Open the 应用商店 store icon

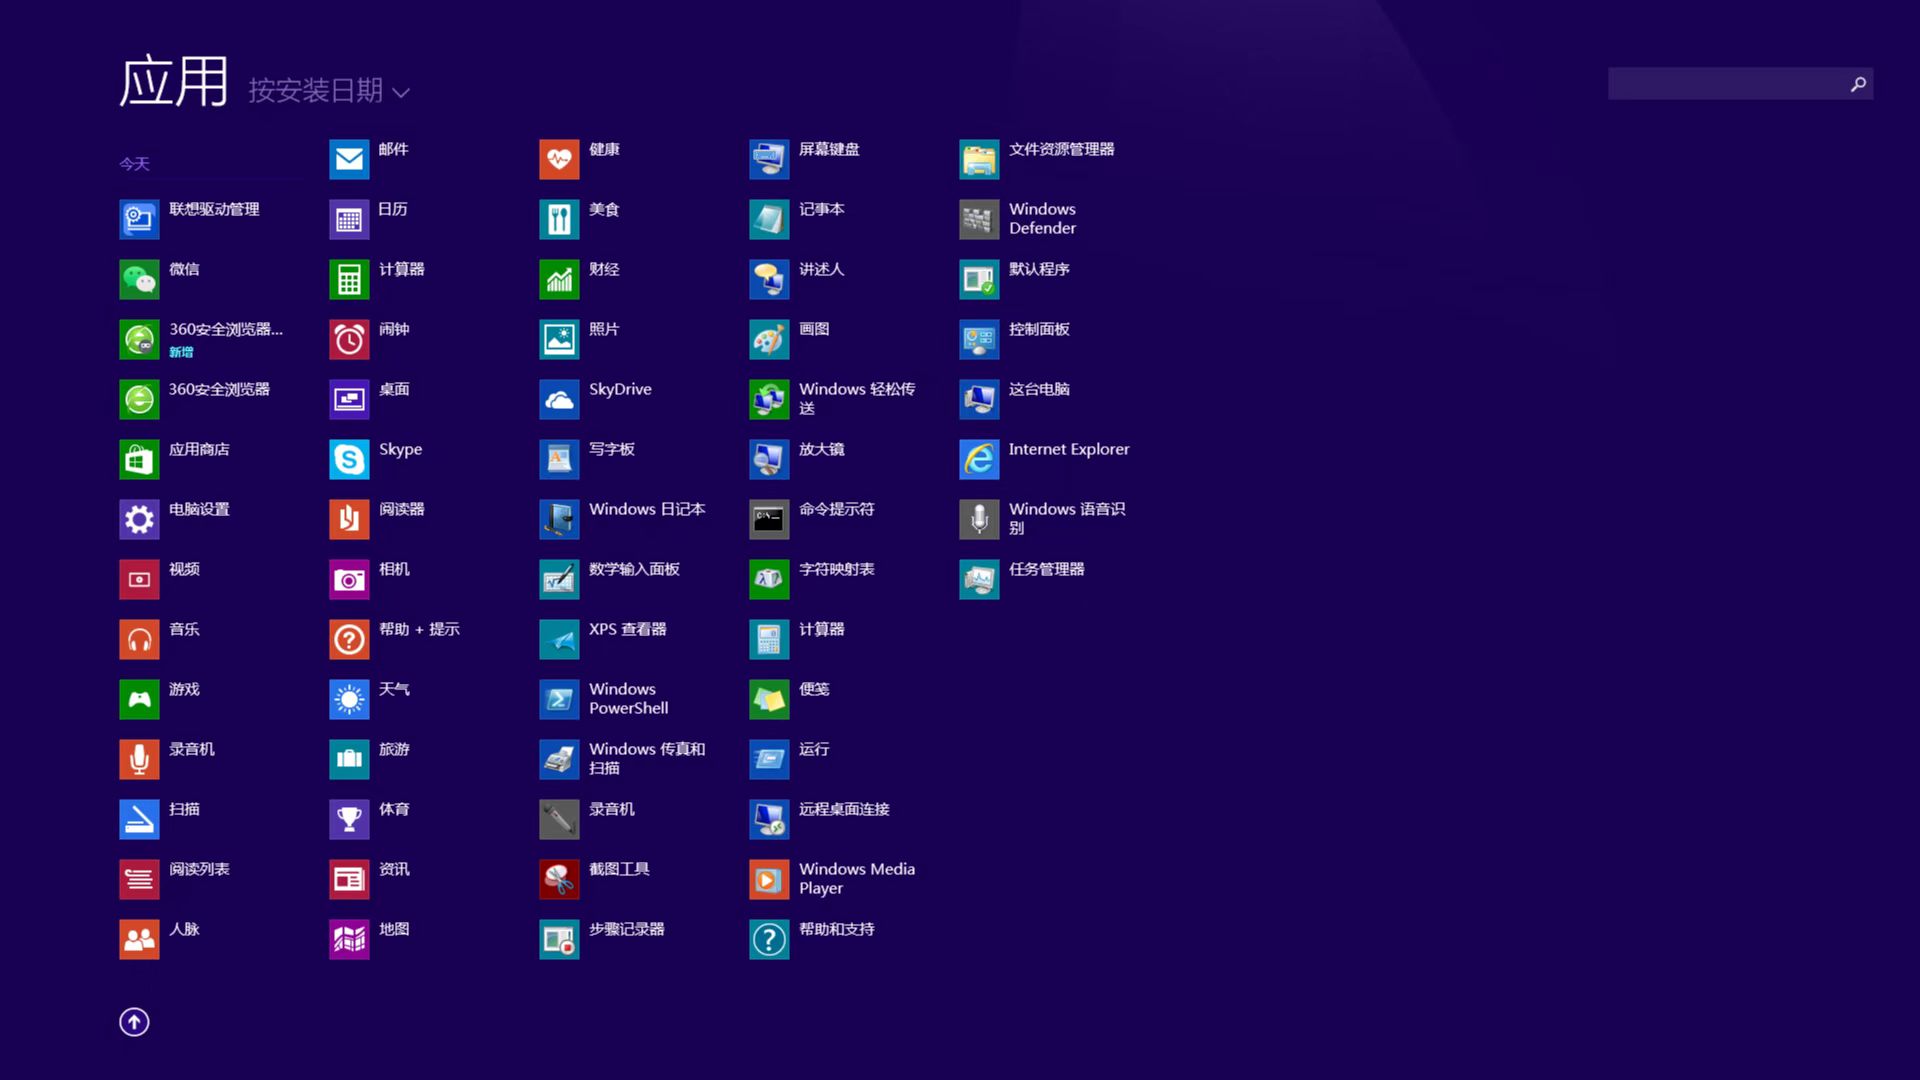click(139, 459)
